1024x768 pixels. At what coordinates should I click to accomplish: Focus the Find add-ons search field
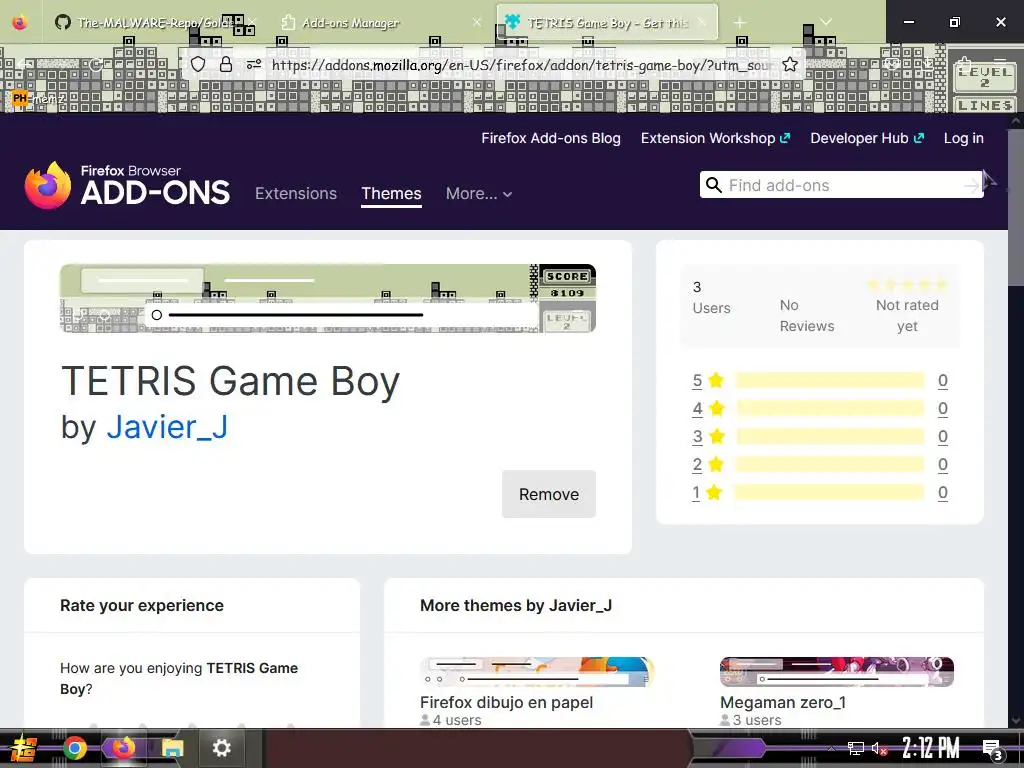point(842,185)
